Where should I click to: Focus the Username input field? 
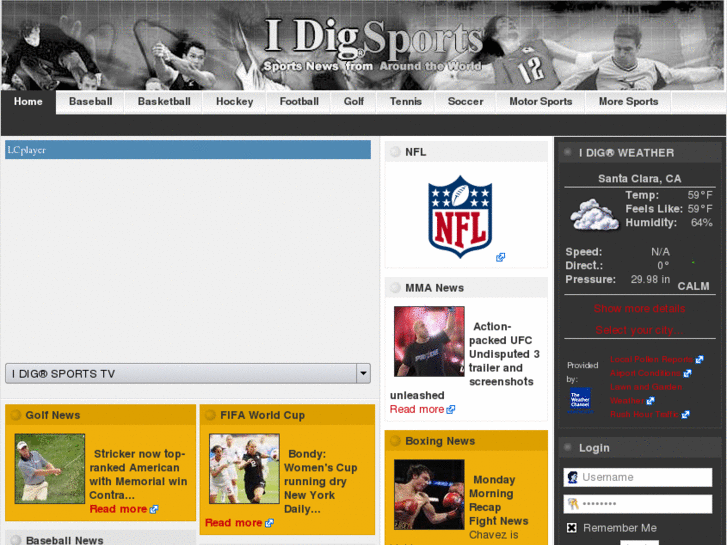pos(638,477)
